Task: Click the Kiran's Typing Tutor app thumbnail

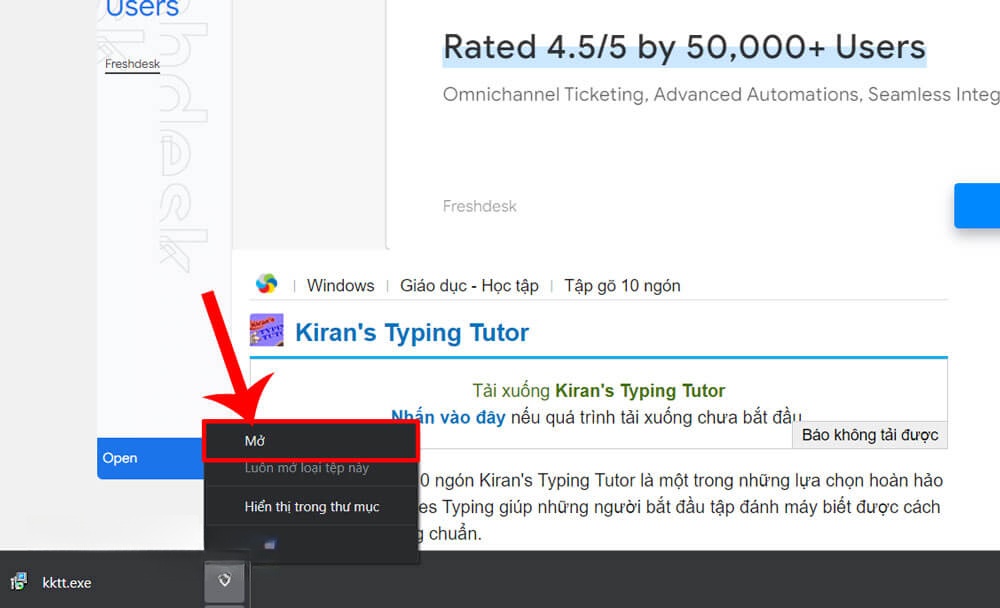Action: pyautogui.click(x=267, y=330)
